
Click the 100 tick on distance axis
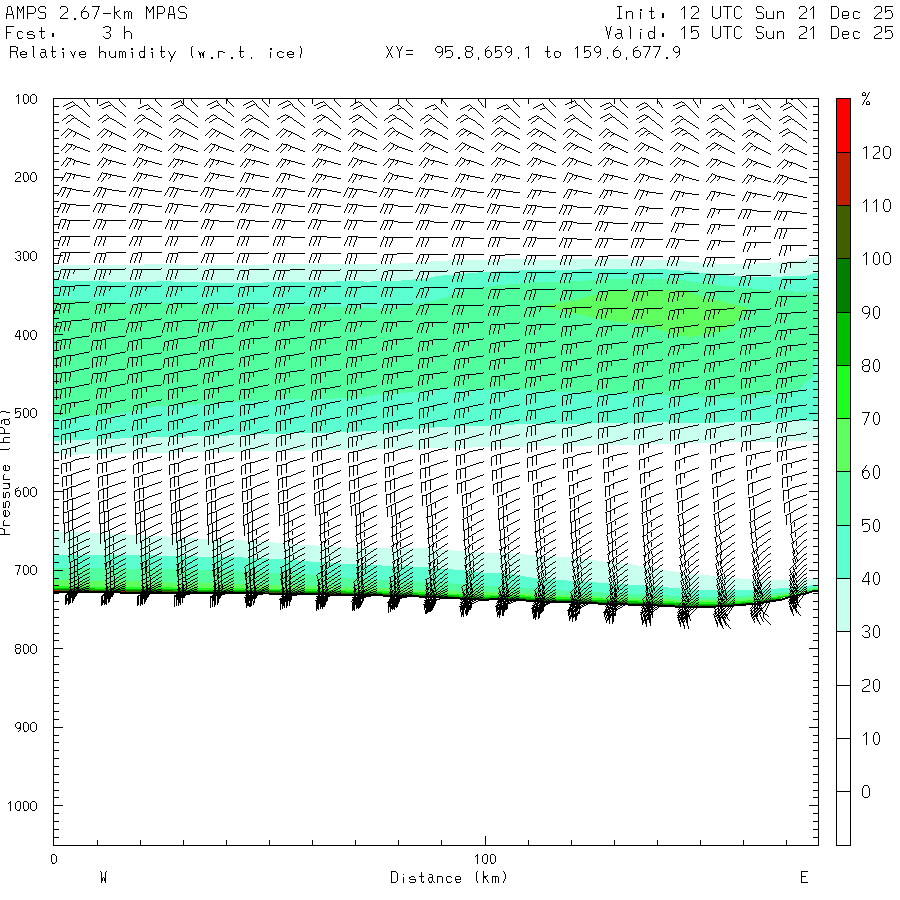(x=485, y=859)
